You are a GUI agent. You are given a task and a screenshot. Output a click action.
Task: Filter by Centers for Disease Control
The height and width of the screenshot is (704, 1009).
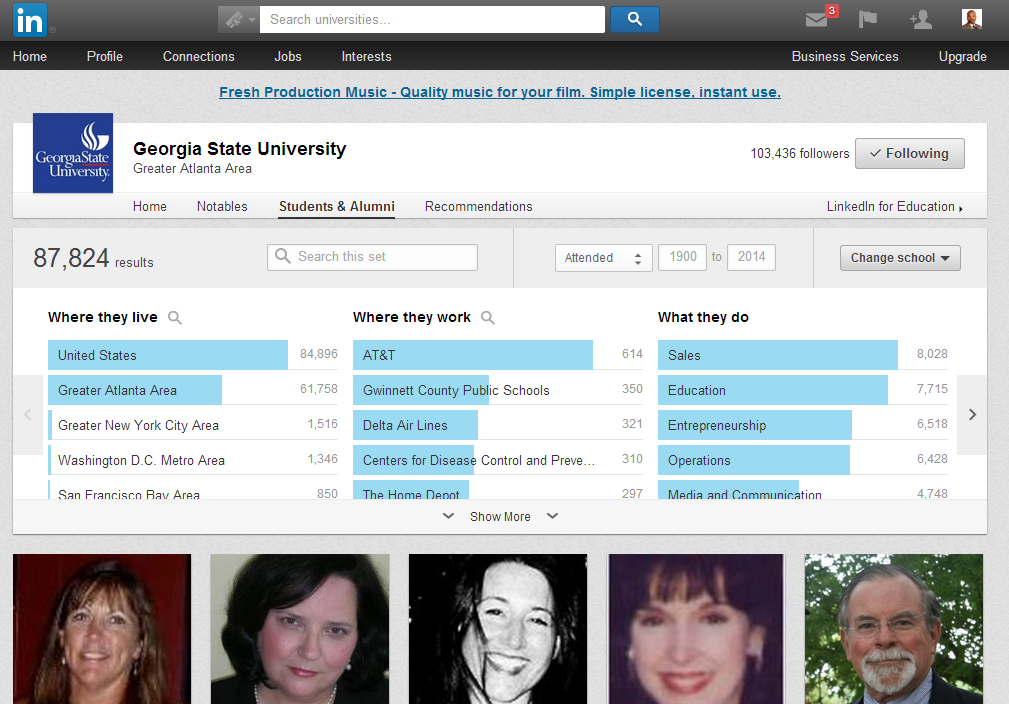click(x=498, y=460)
